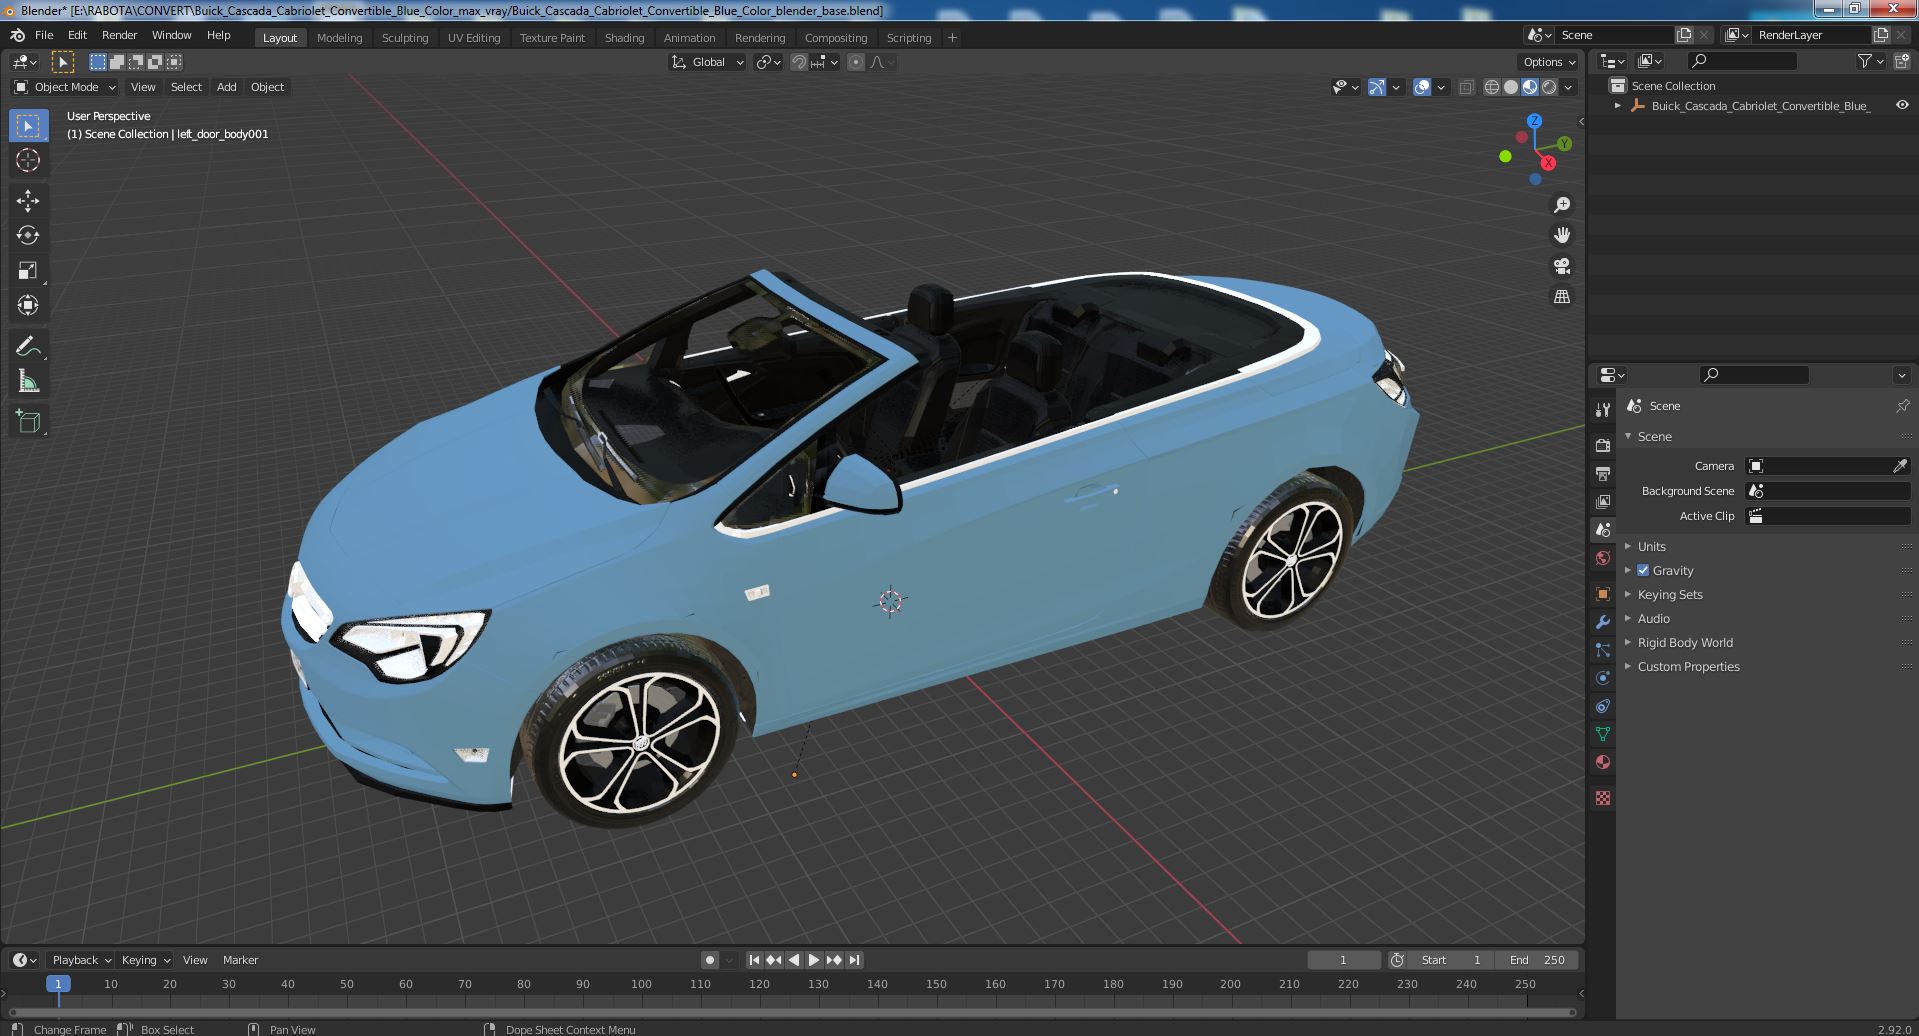Open the Render menu
This screenshot has width=1919, height=1036.
point(119,34)
